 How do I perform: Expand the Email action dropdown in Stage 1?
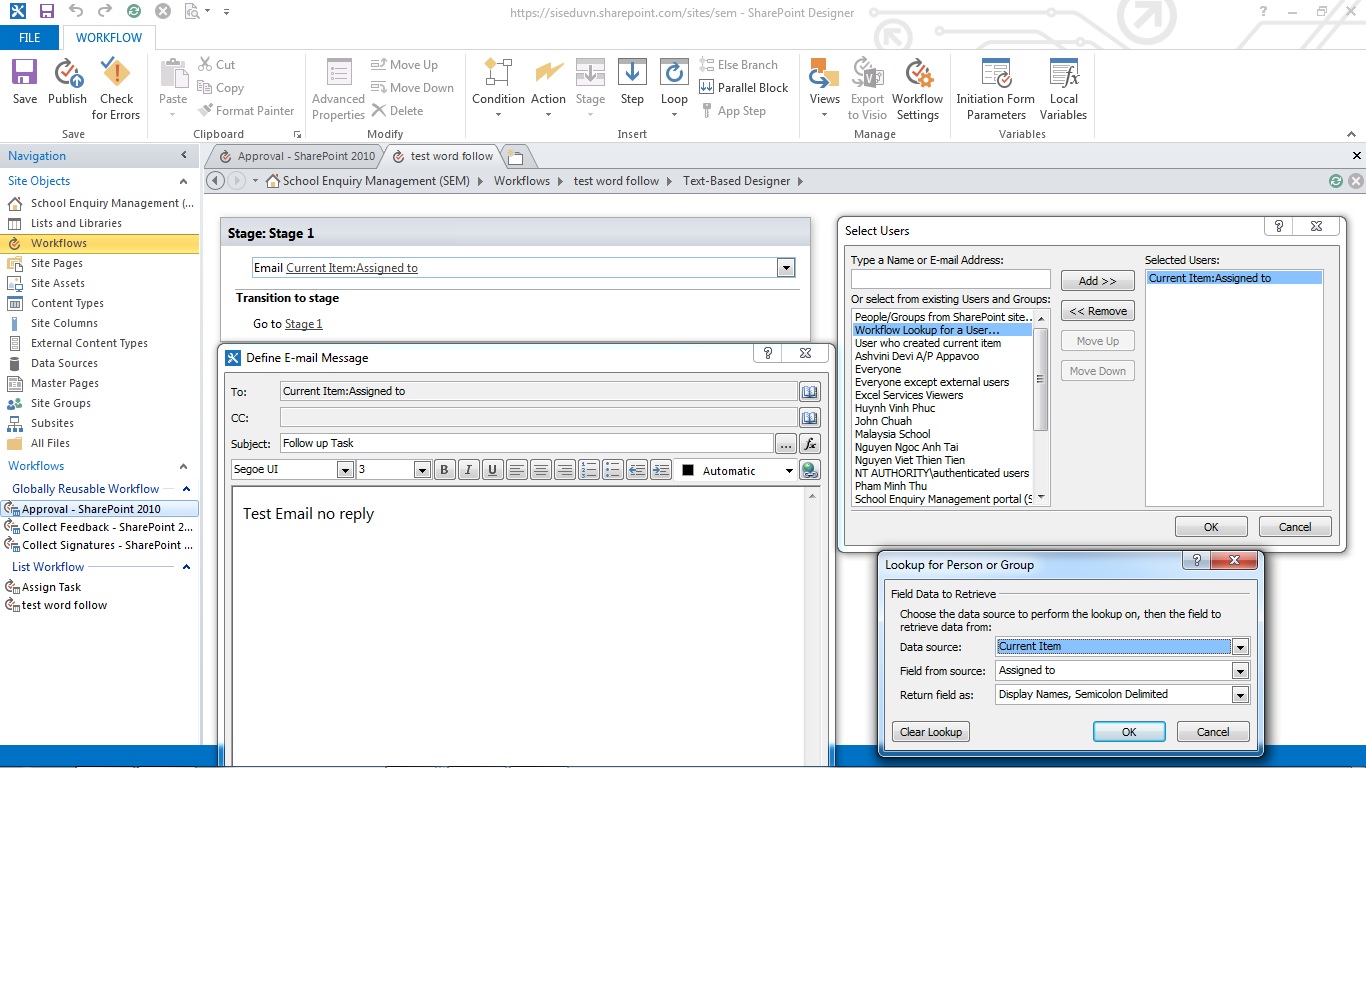pos(786,268)
